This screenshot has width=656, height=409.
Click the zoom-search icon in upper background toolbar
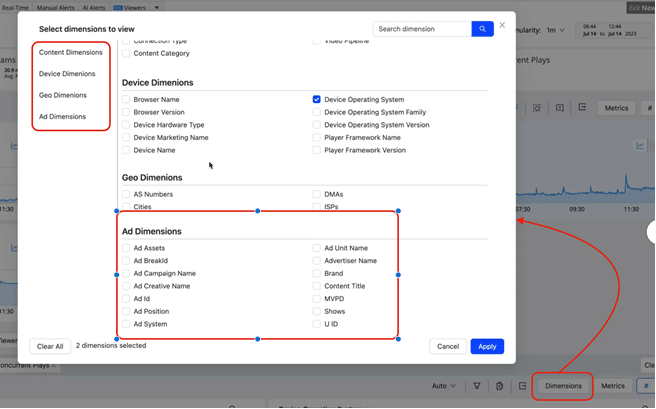[x=537, y=108]
